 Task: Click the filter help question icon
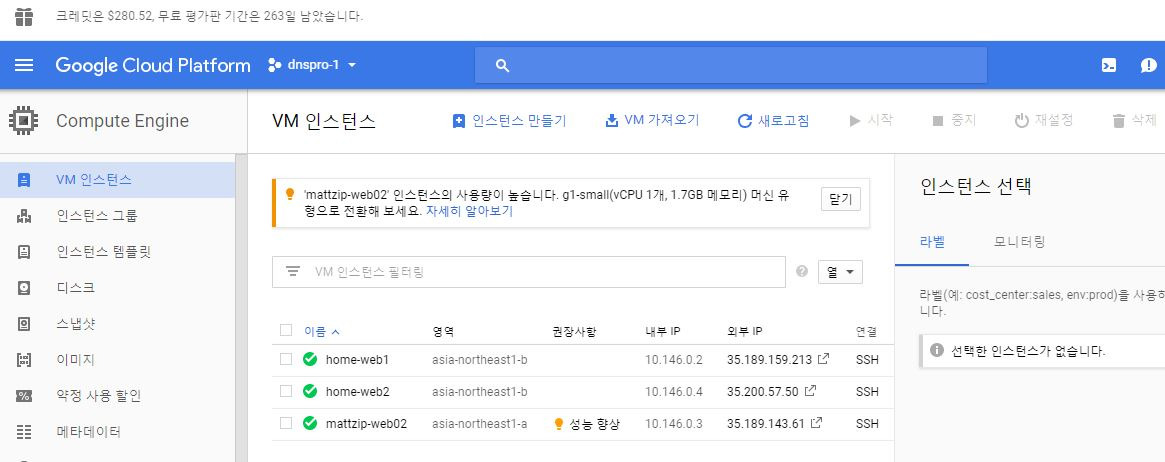tap(802, 271)
